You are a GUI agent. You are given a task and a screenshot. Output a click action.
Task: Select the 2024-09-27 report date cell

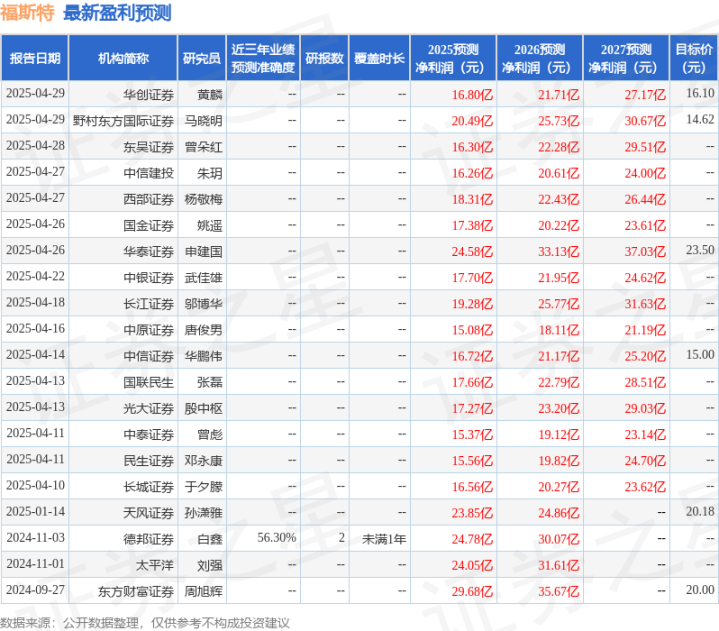35,590
